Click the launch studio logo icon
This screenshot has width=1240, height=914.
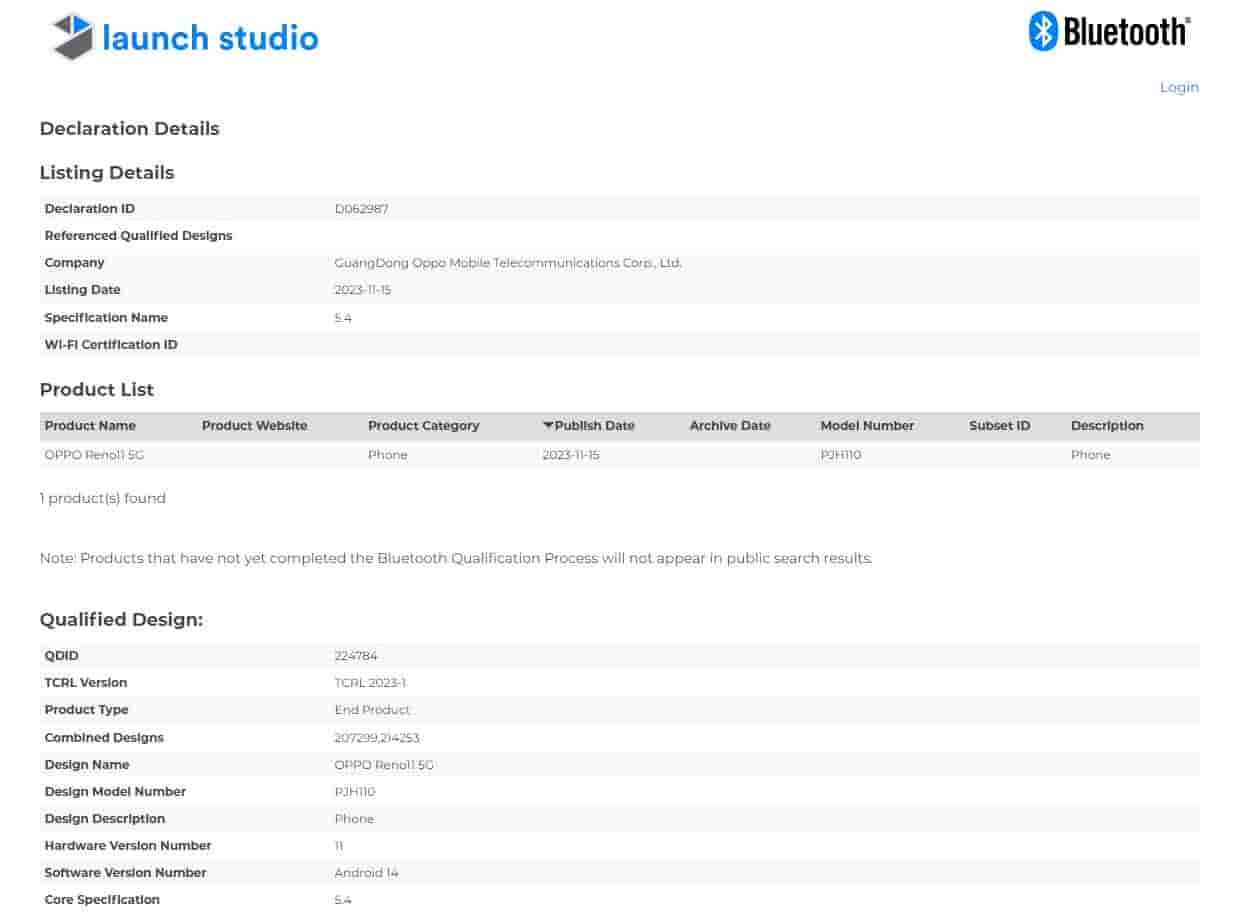coord(73,37)
